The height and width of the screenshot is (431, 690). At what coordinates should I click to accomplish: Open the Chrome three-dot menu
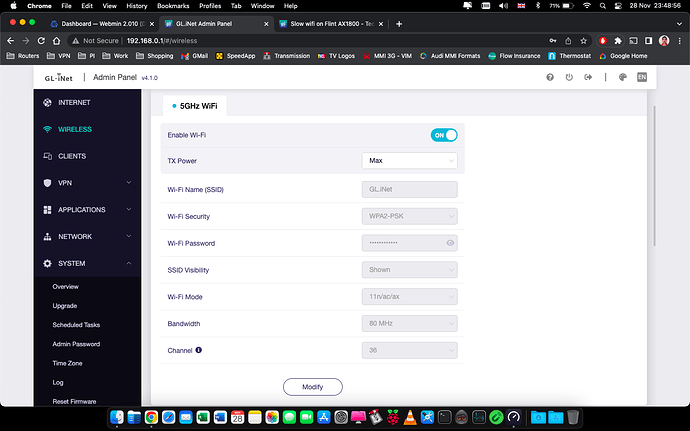680,41
